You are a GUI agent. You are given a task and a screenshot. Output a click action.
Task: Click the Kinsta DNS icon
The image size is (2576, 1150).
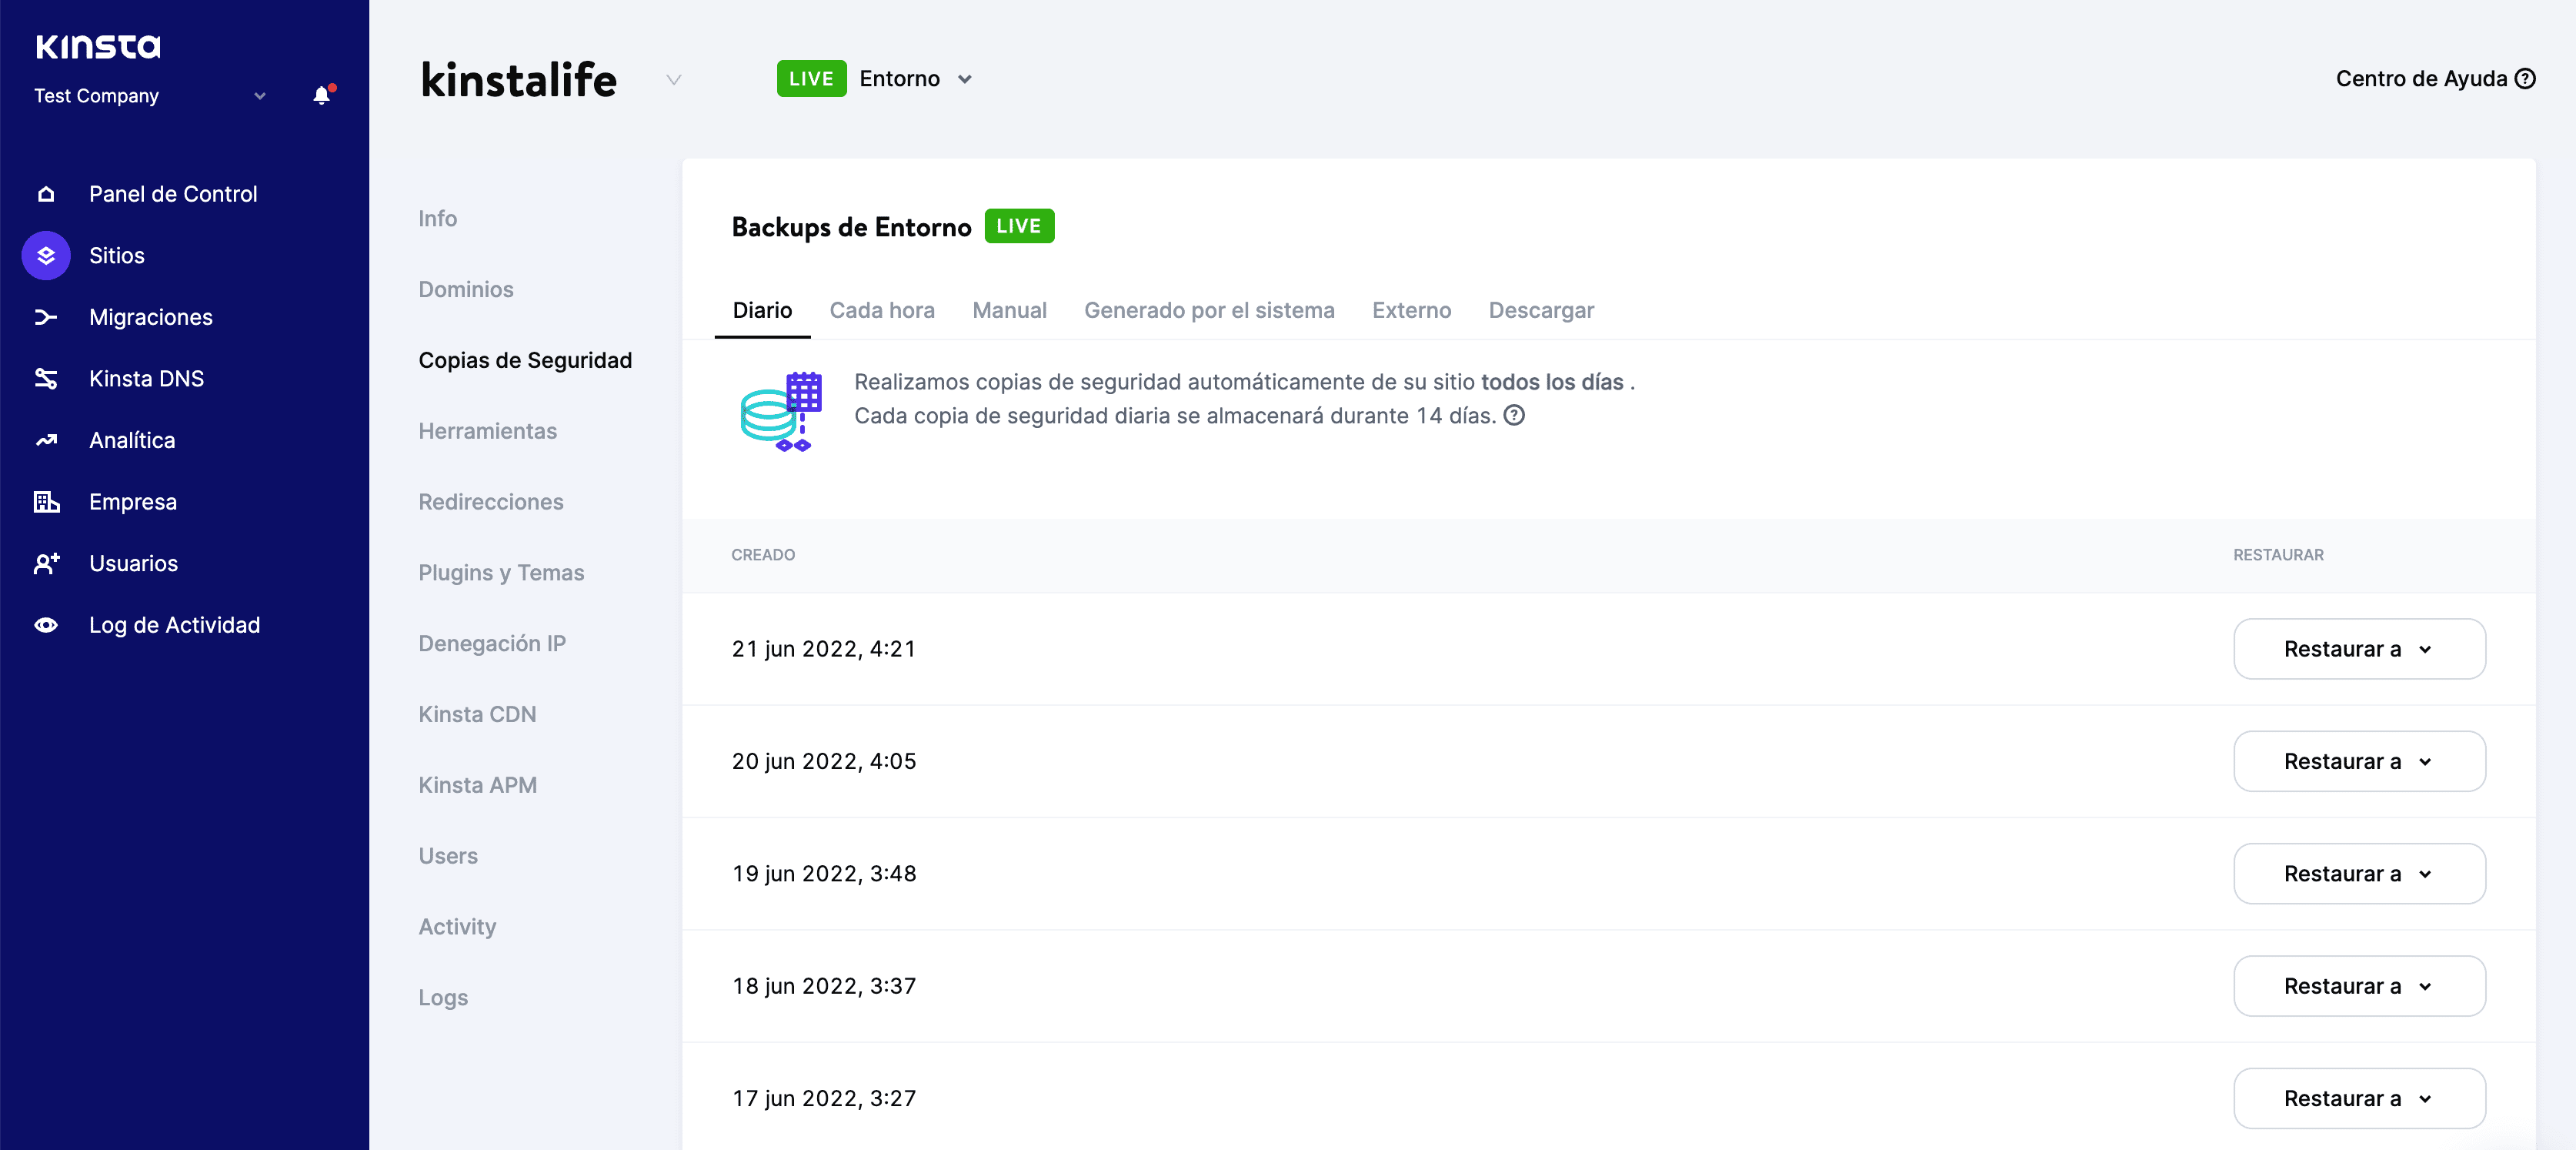click(x=46, y=379)
